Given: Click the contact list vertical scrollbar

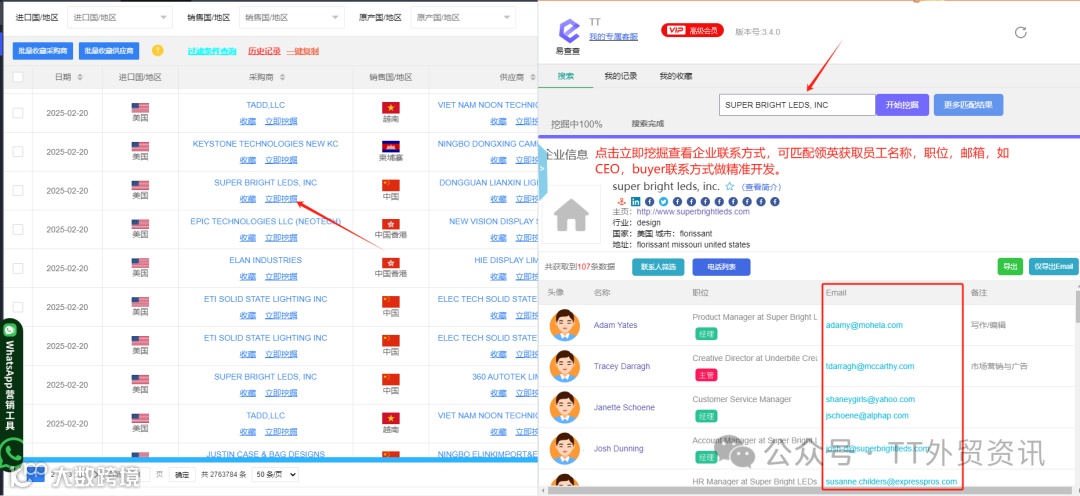Looking at the screenshot, I should tap(1077, 307).
